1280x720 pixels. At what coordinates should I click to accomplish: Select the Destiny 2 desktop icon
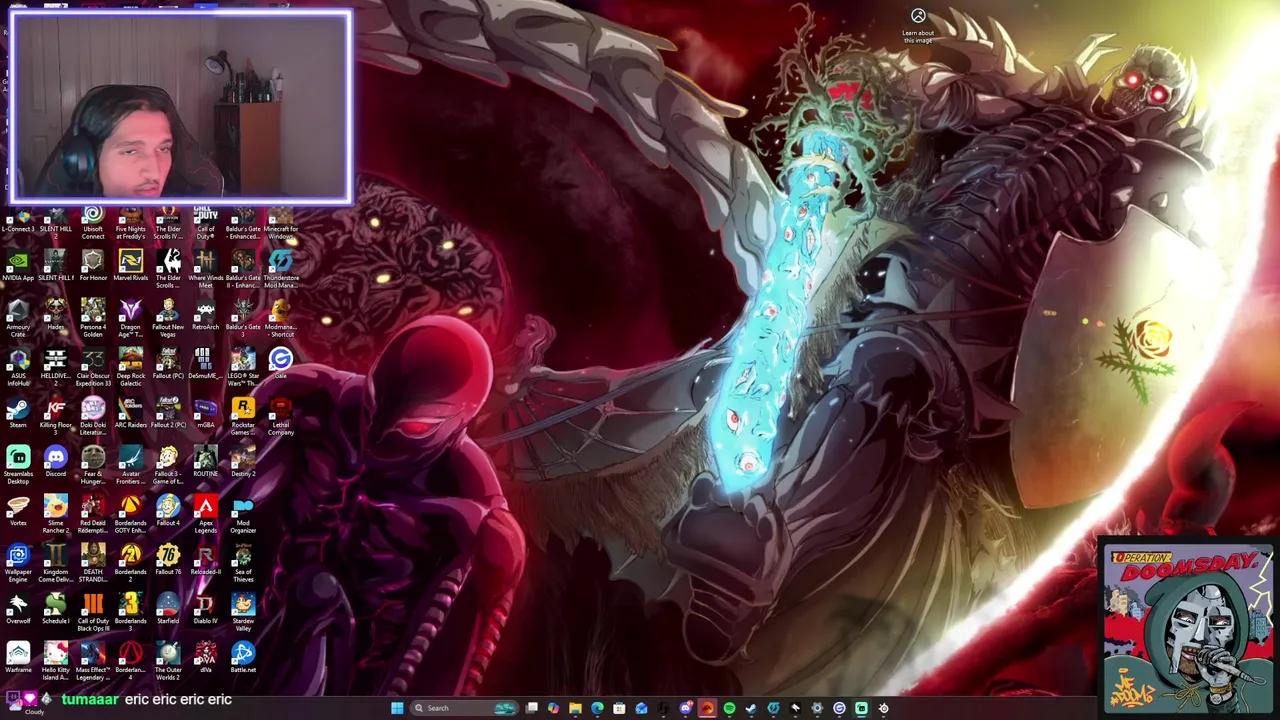point(243,462)
